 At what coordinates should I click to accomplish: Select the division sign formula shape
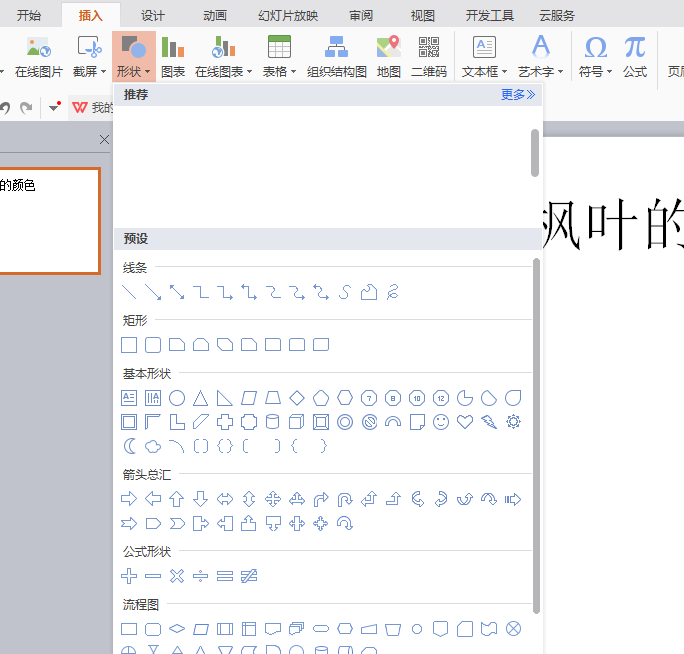[x=201, y=576]
